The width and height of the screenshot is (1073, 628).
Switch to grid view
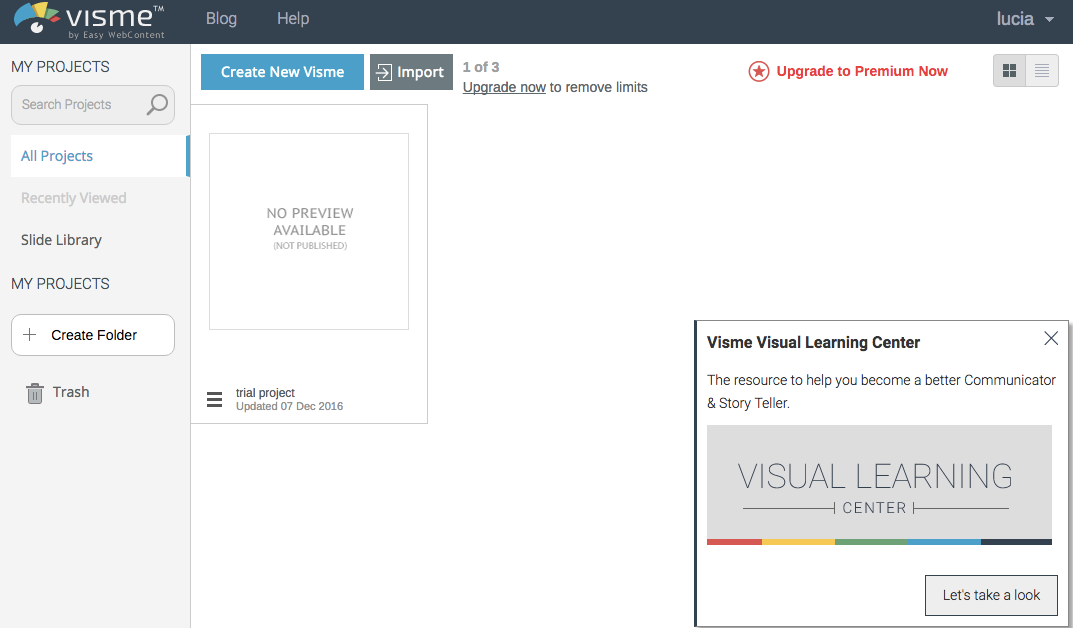coord(1009,70)
